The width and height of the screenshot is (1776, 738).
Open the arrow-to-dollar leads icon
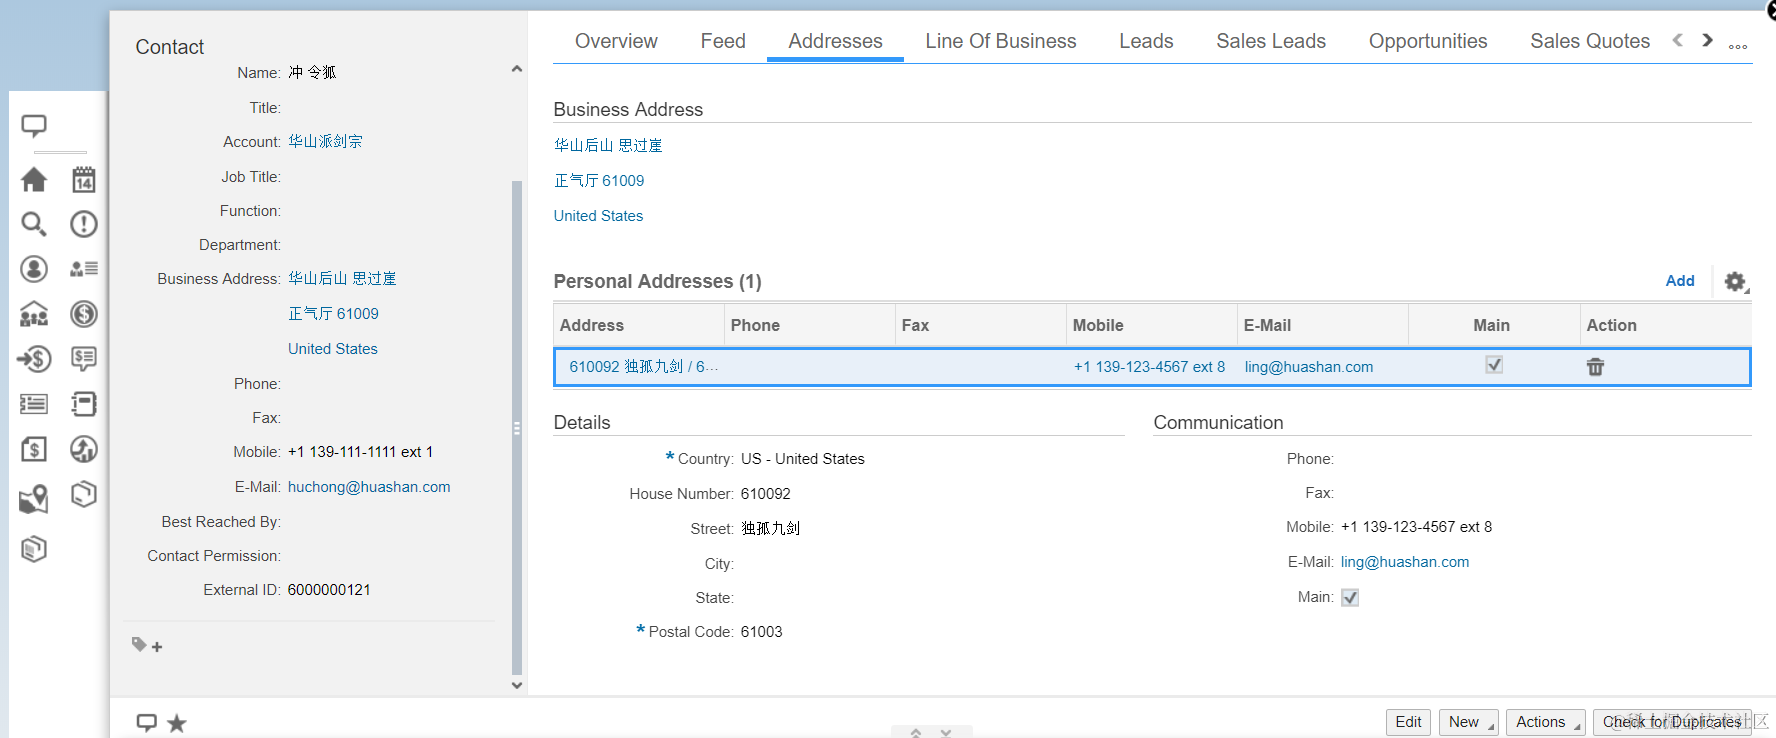[x=34, y=359]
